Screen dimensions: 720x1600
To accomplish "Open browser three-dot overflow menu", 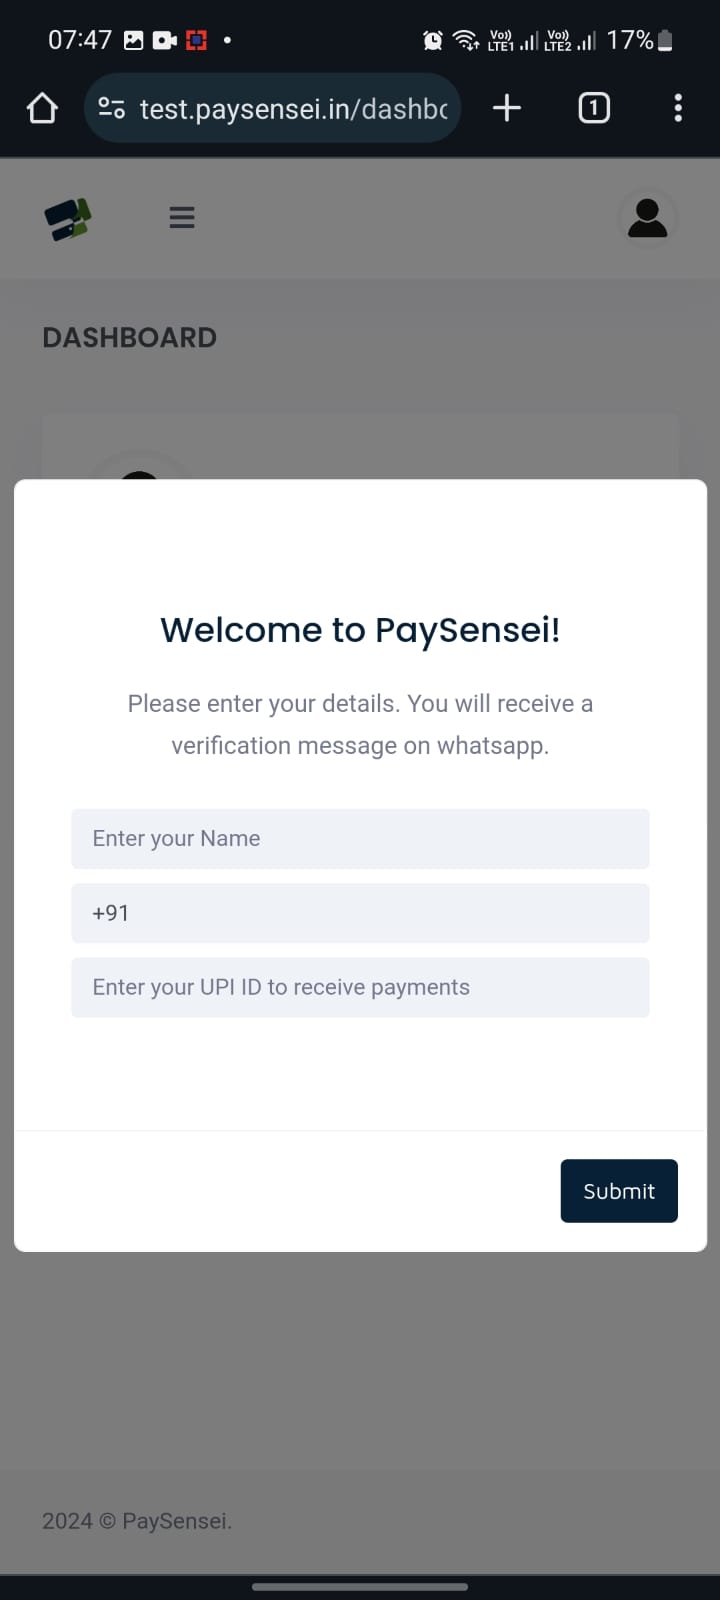I will 678,108.
